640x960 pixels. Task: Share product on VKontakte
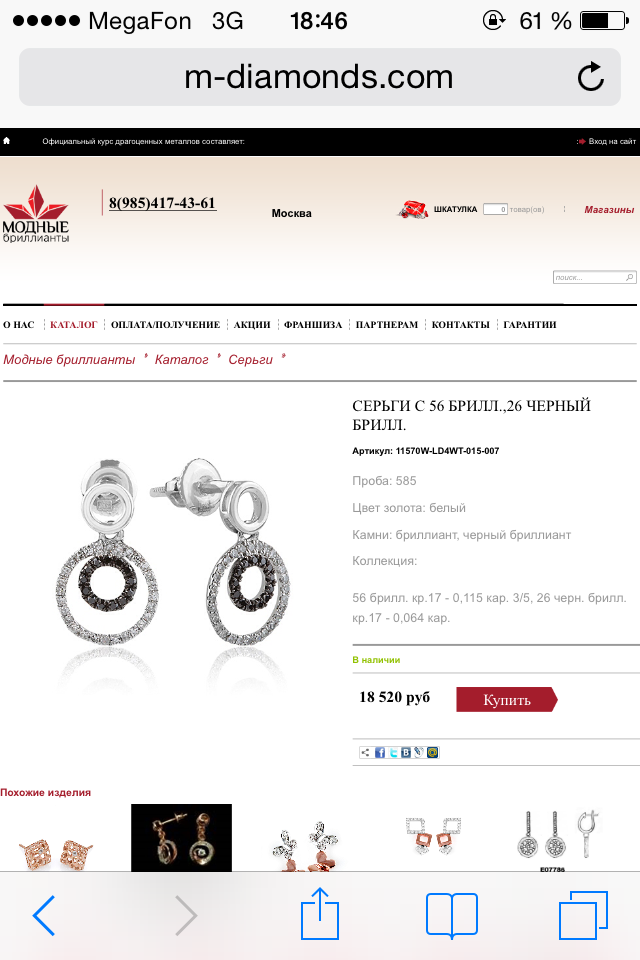pos(406,752)
